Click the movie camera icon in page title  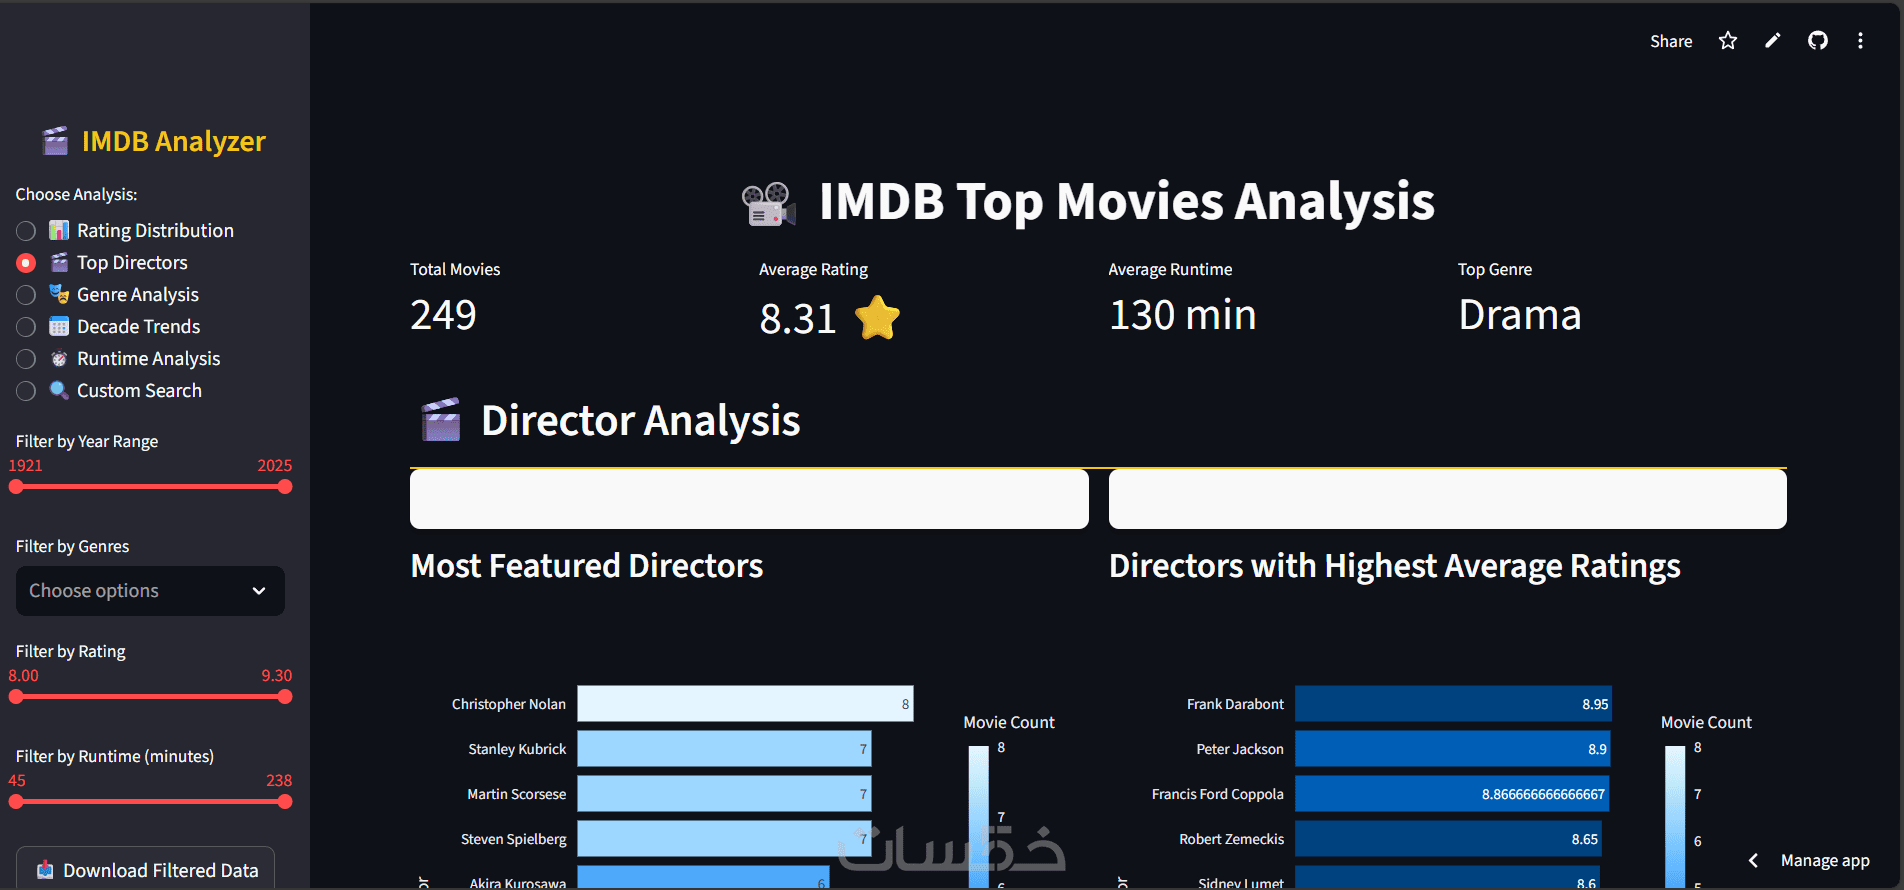pos(769,204)
